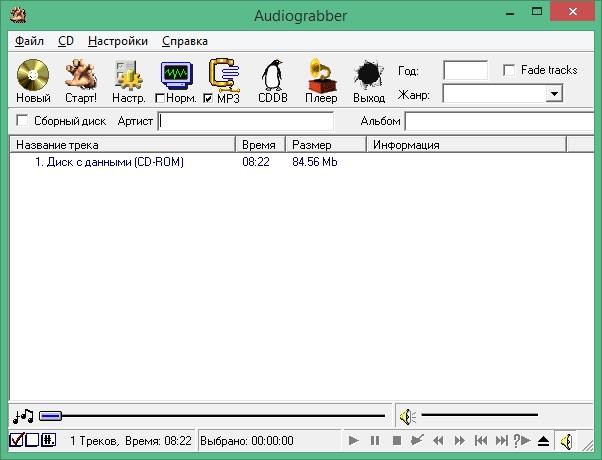The image size is (602, 460).
Task: Click the volume slider track
Action: 479,415
